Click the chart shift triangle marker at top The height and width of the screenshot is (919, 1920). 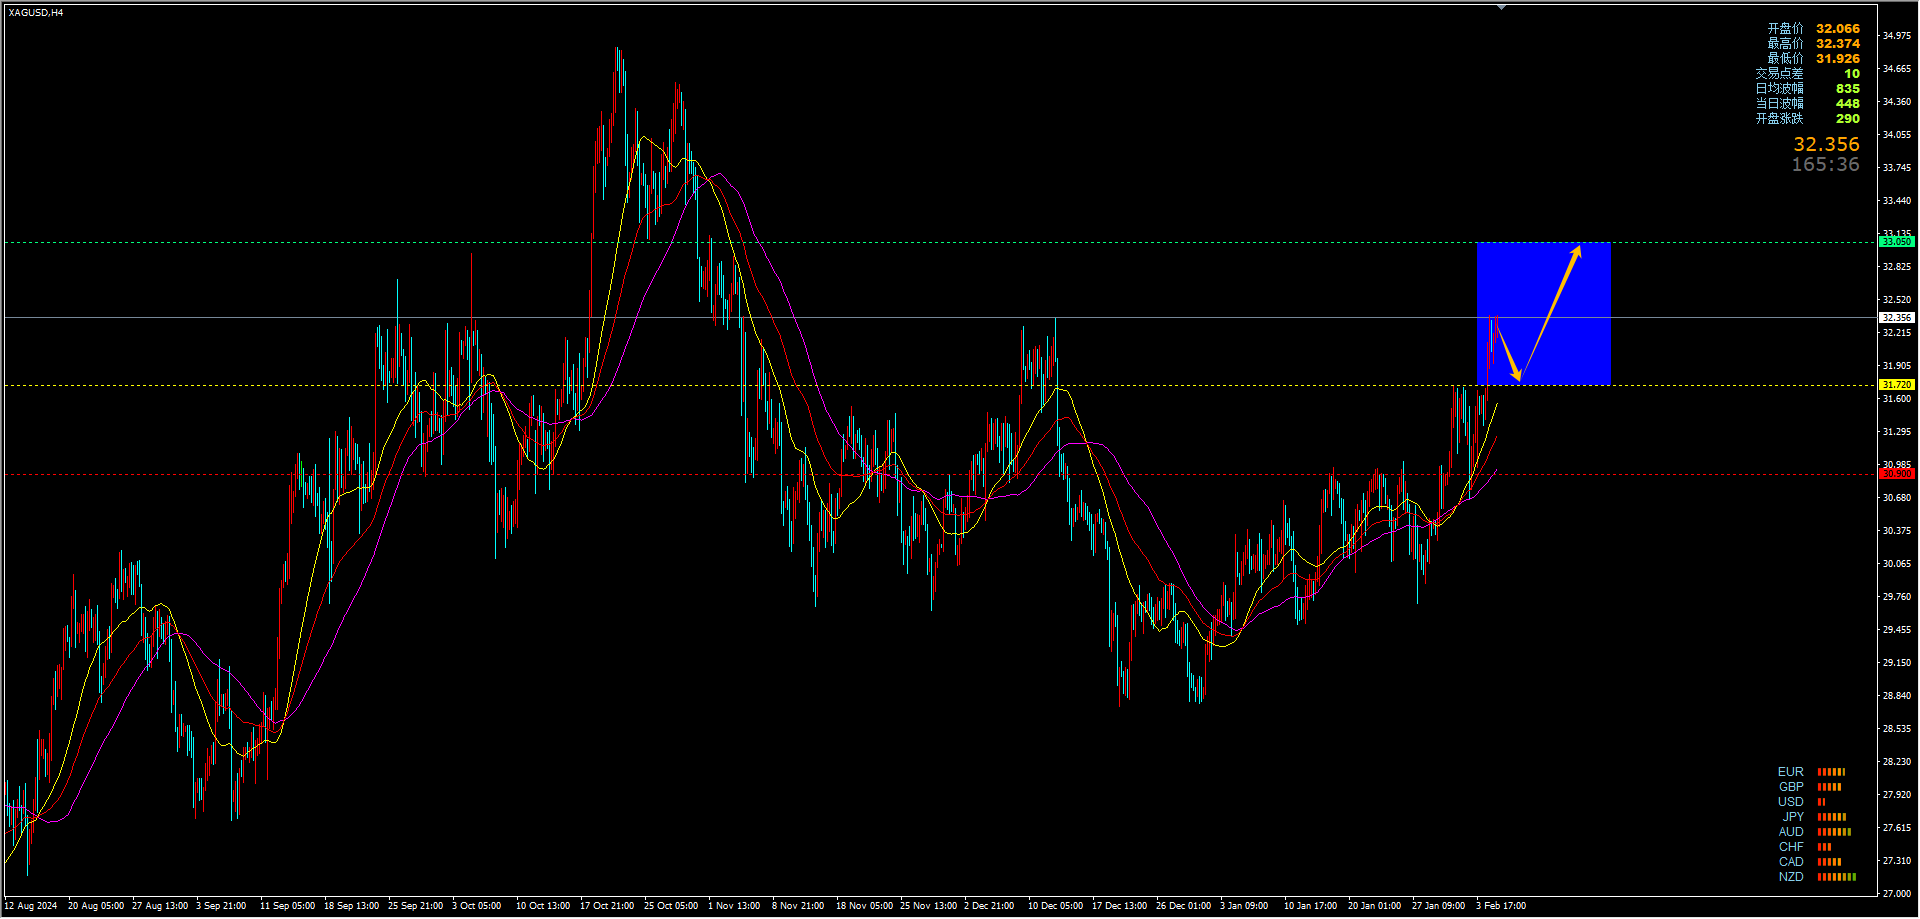pos(1501,7)
